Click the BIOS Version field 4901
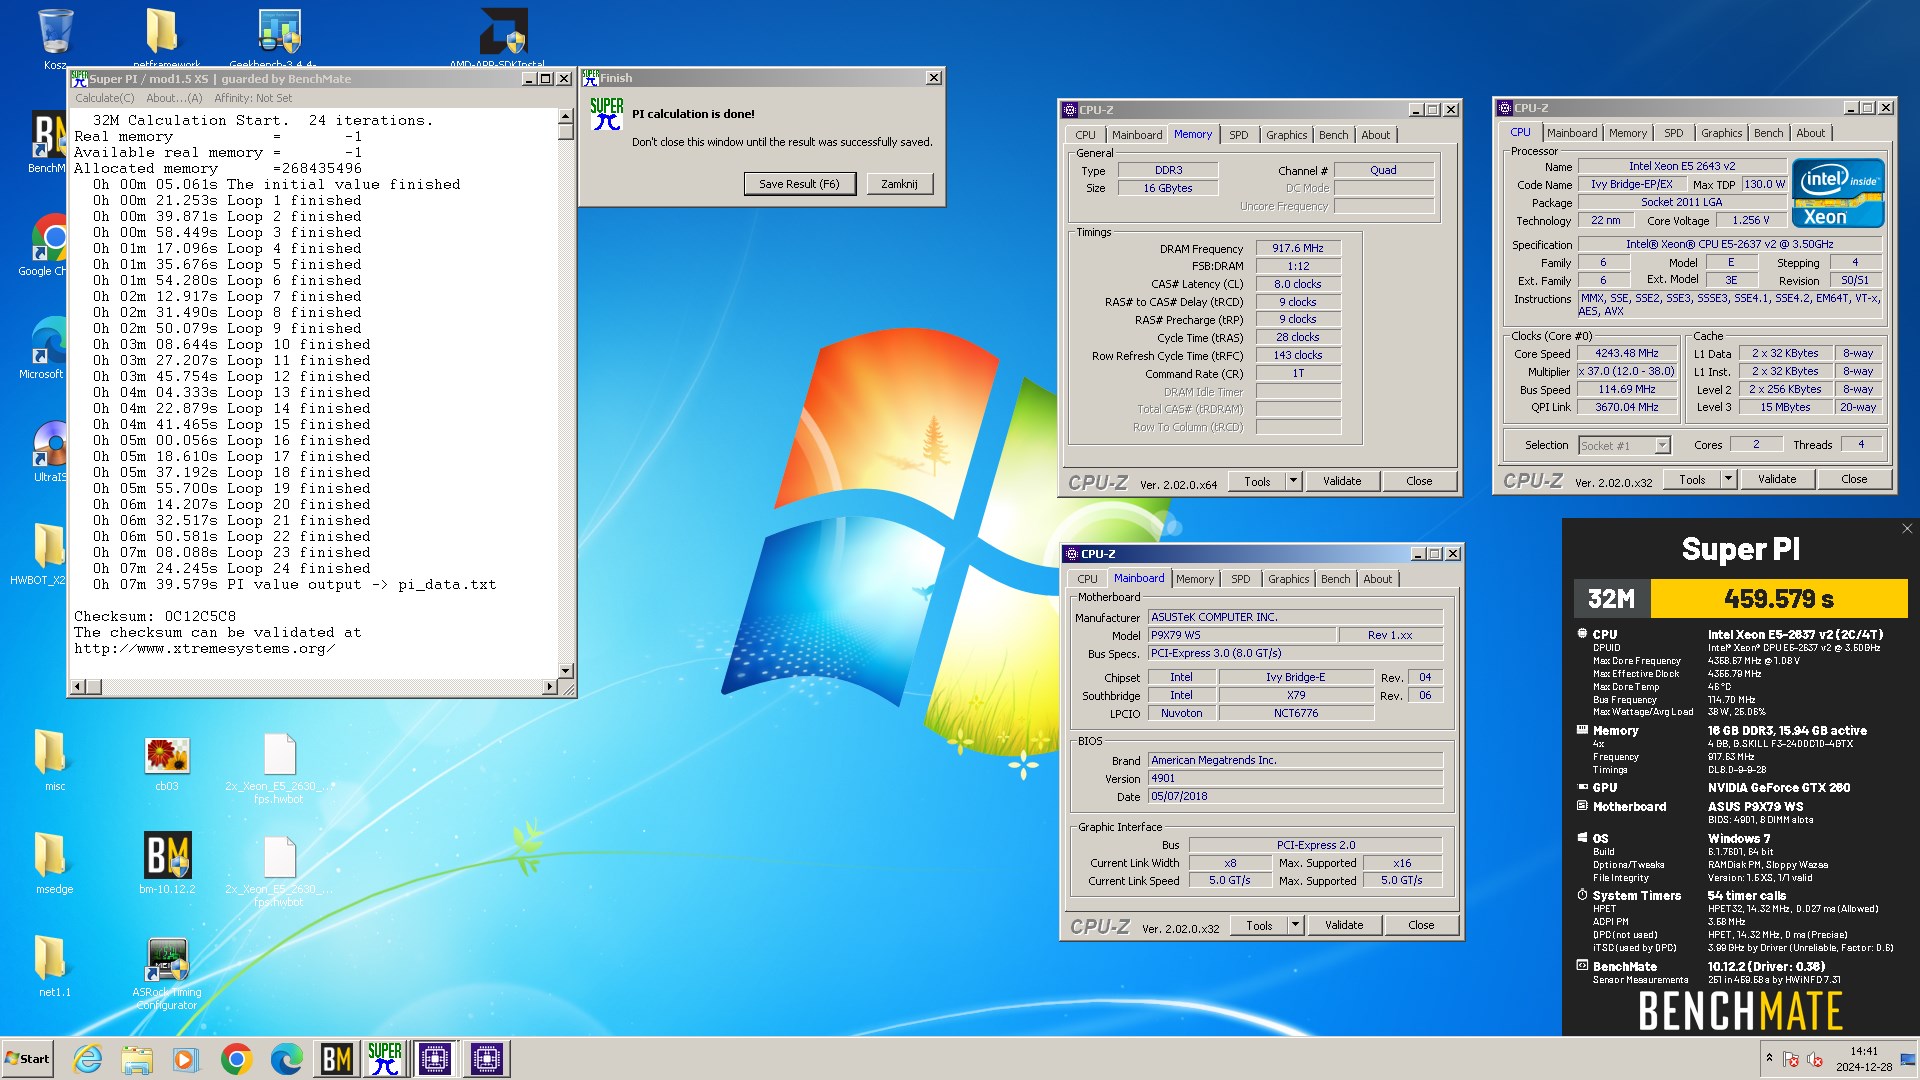 pos(1295,778)
